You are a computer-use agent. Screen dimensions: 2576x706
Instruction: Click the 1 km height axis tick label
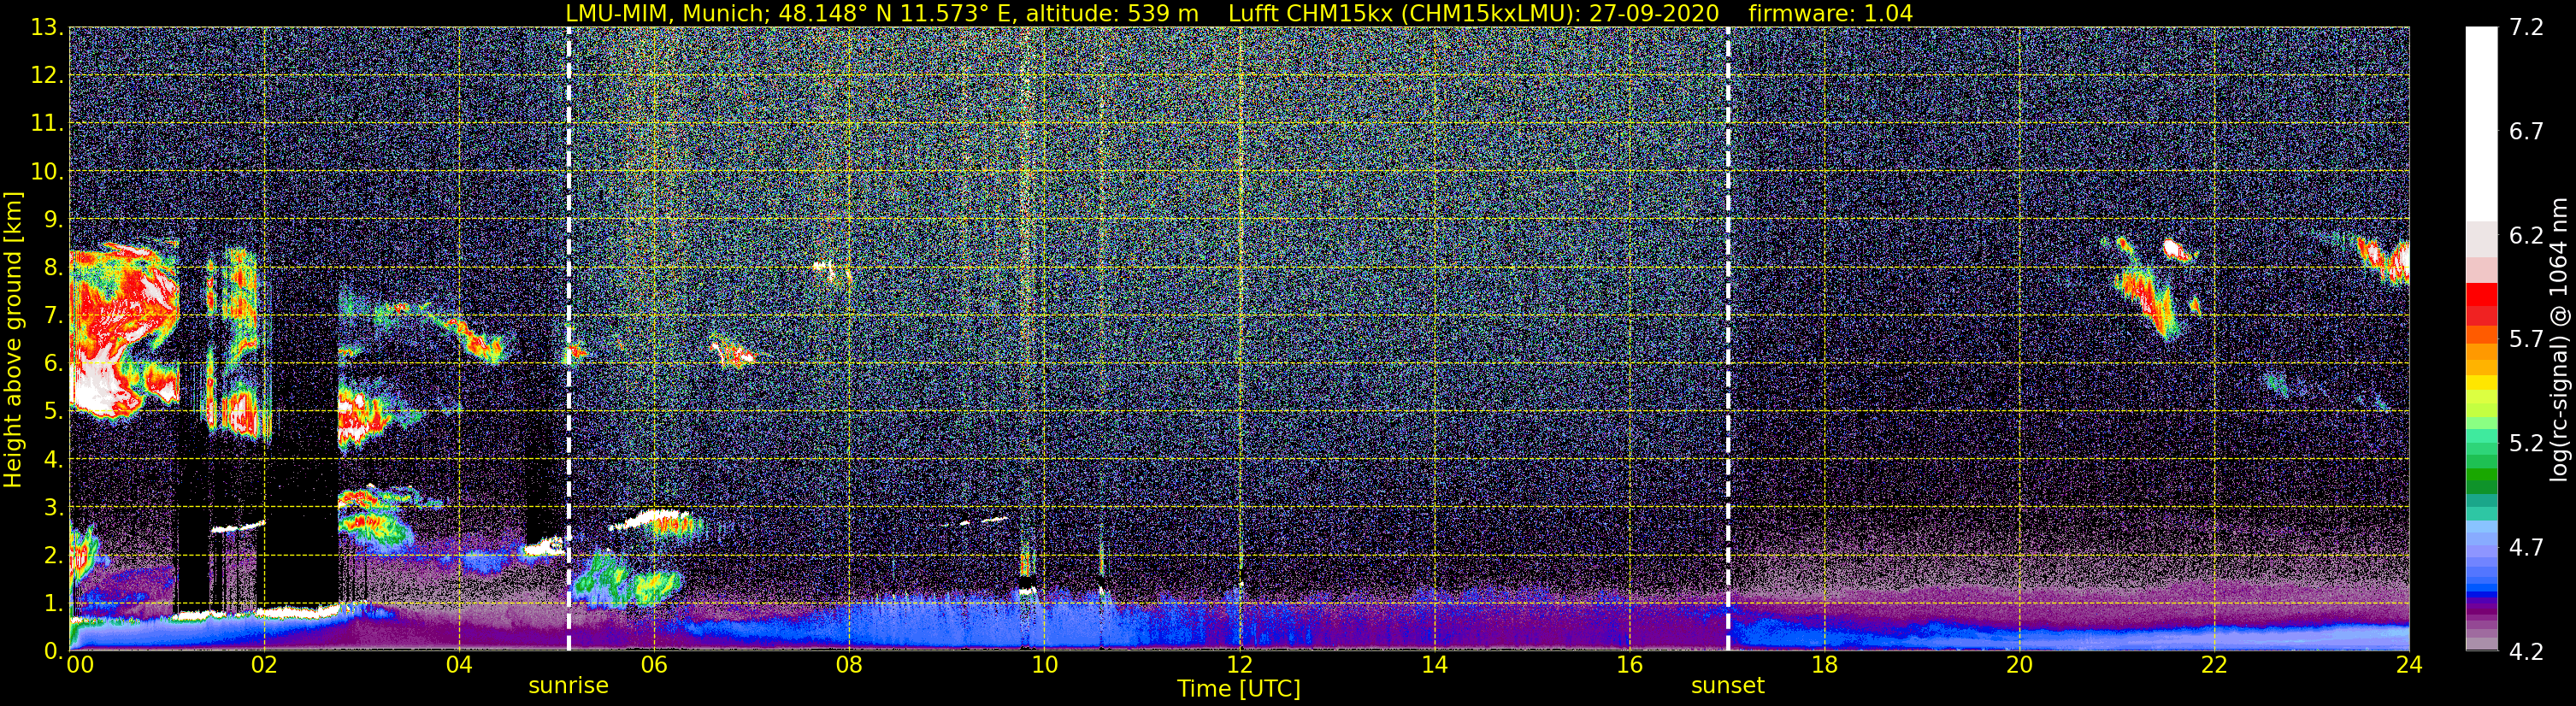pyautogui.click(x=52, y=604)
